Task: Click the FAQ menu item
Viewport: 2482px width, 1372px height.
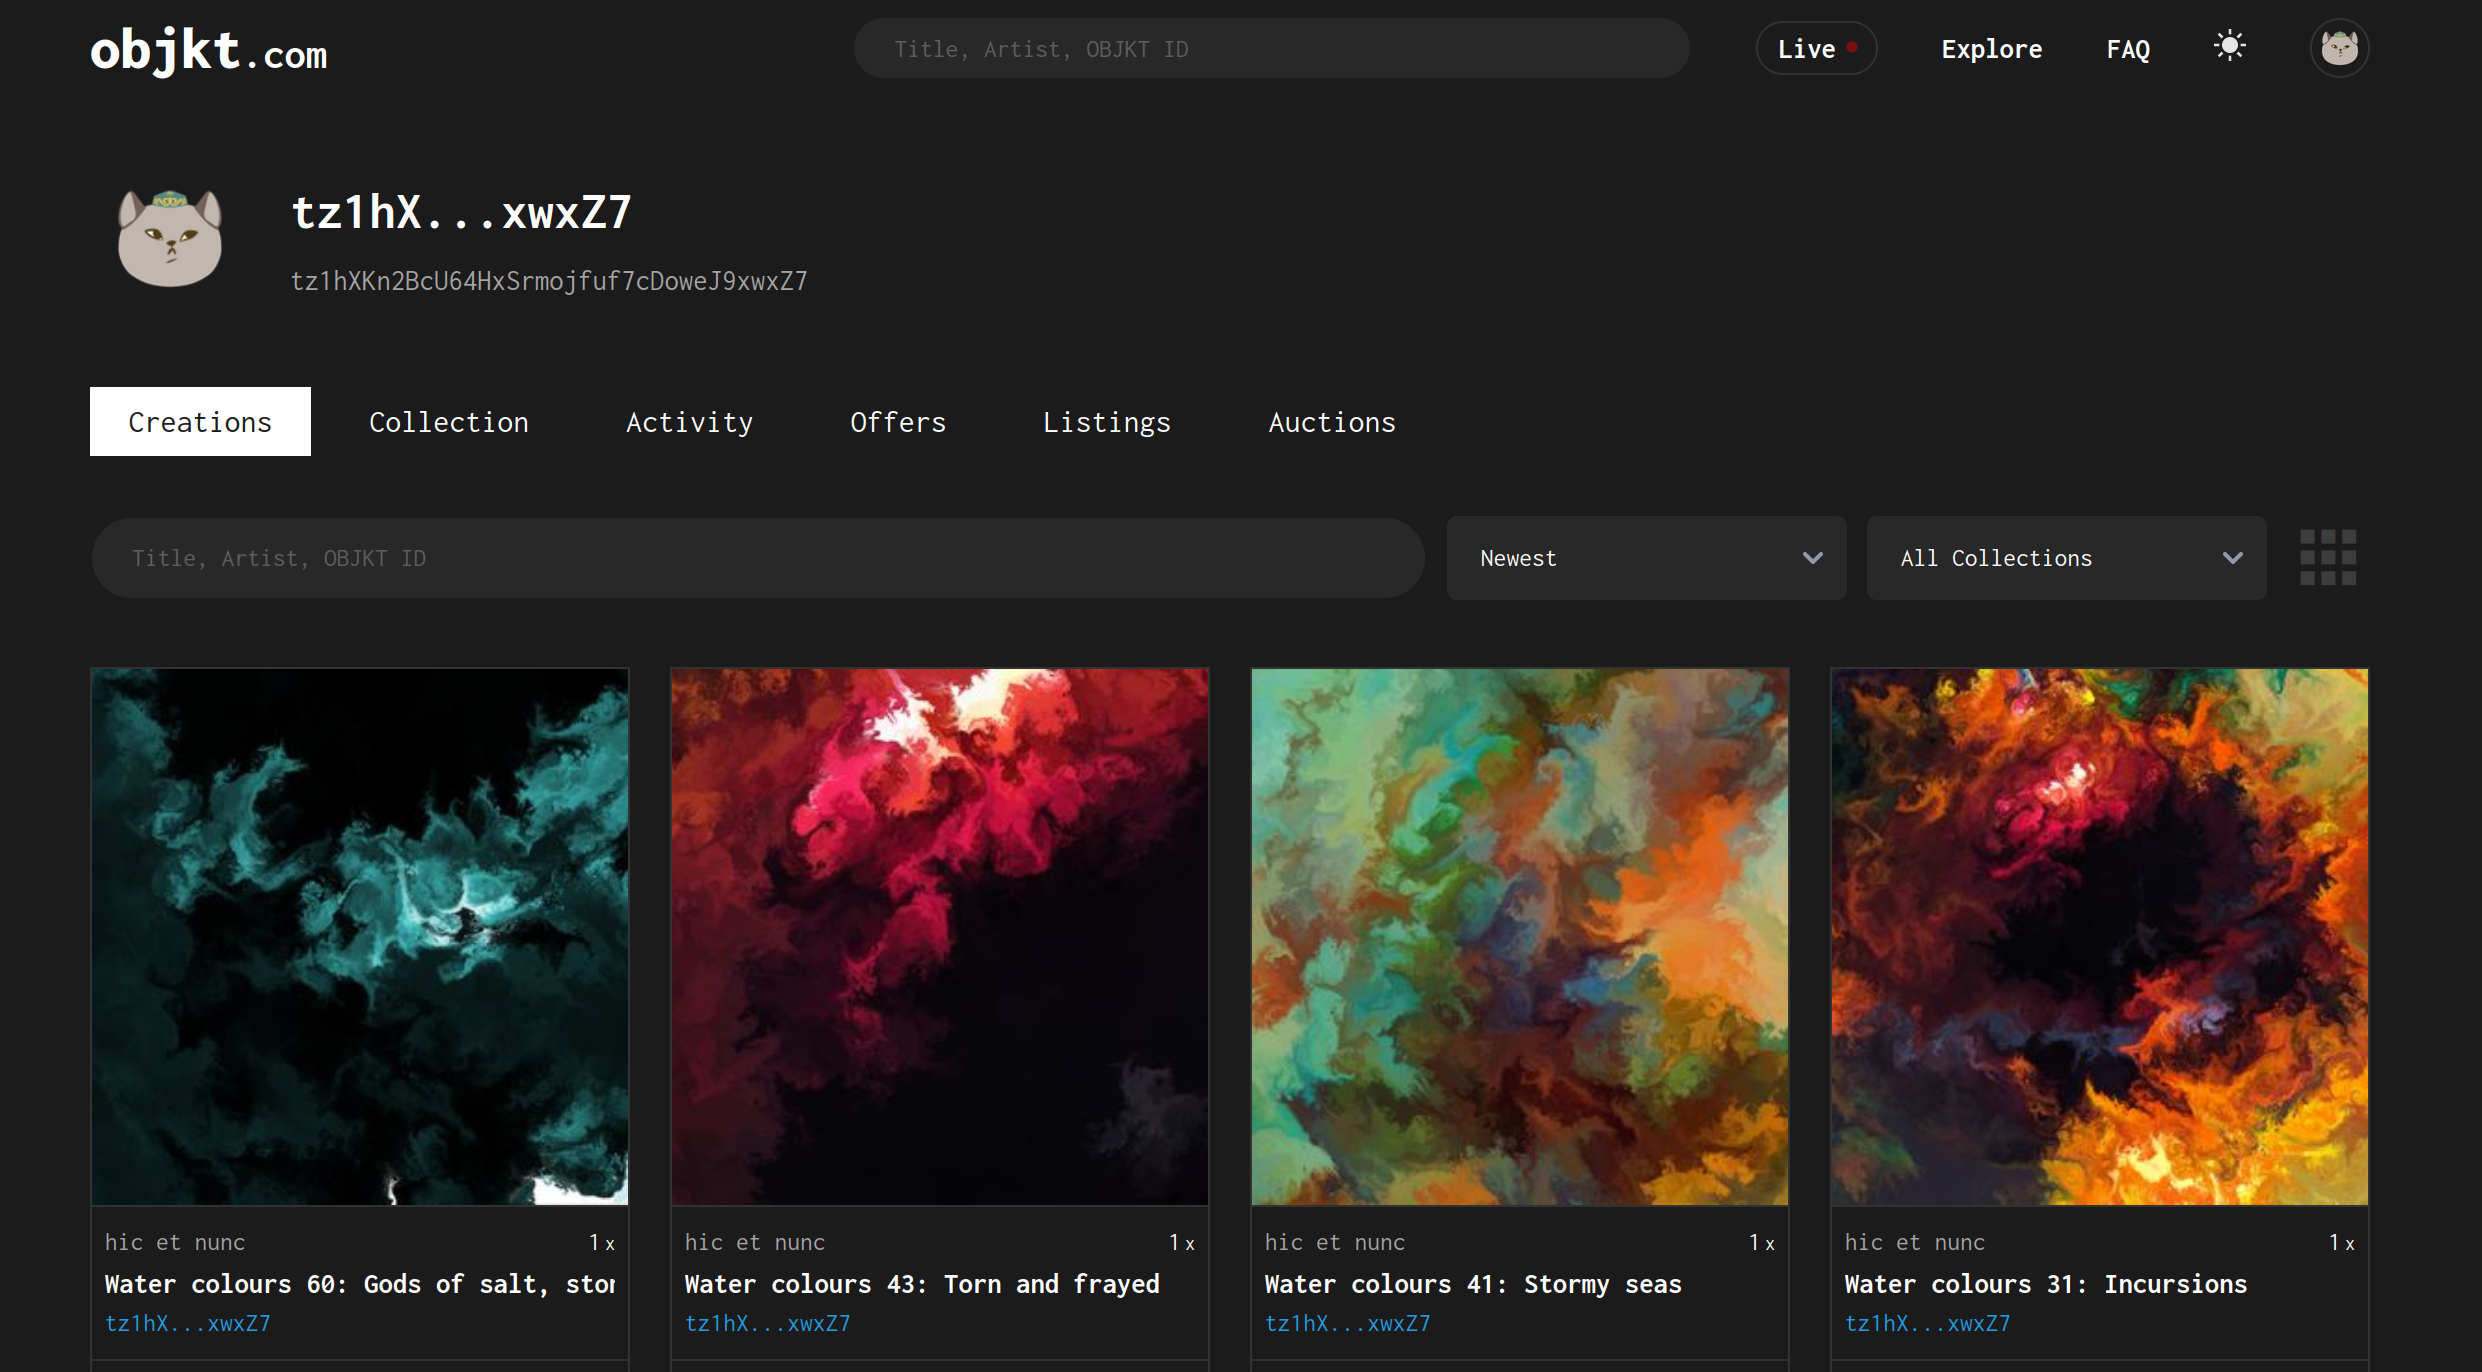Action: click(2127, 49)
